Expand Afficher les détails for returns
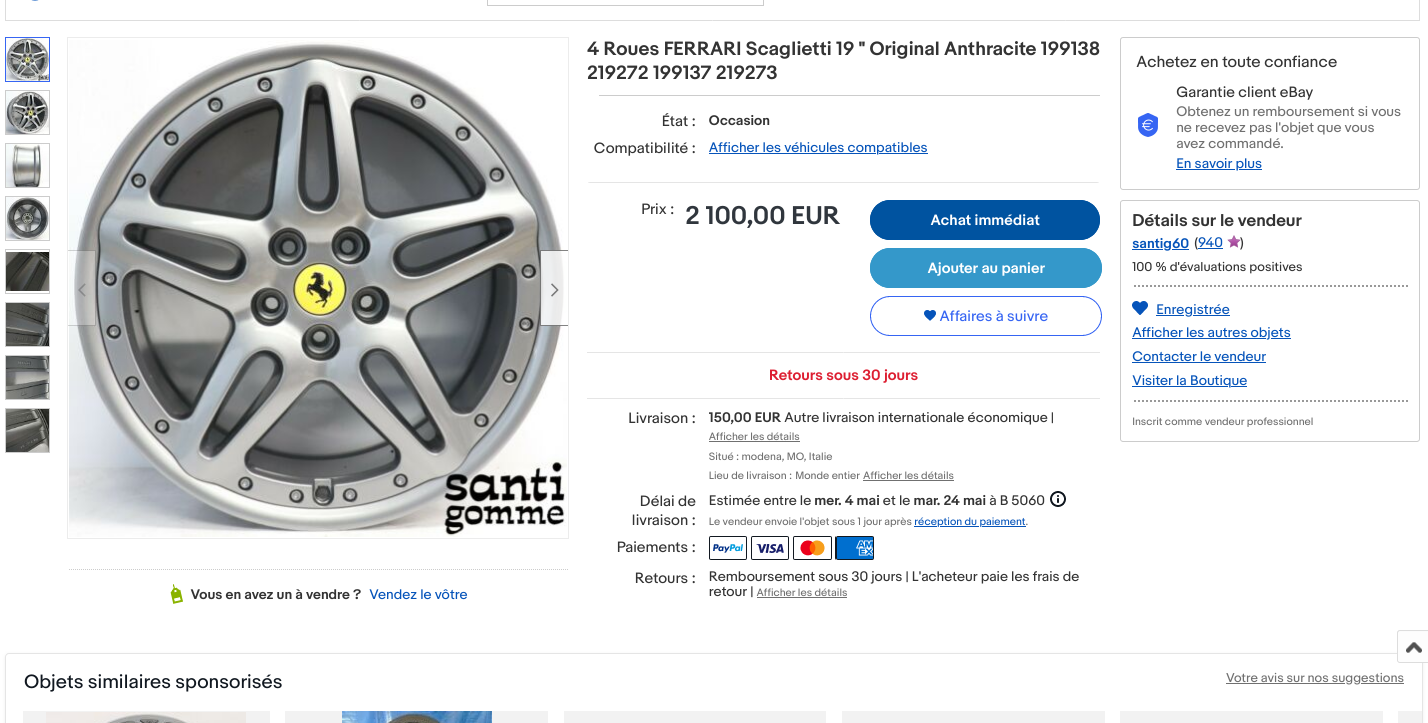 (x=801, y=593)
